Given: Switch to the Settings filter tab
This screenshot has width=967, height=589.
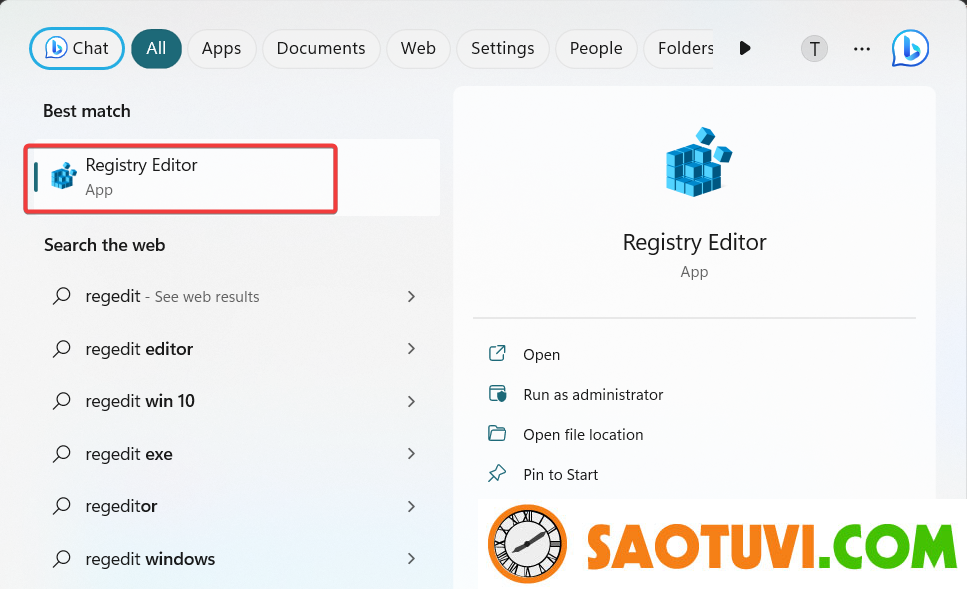Looking at the screenshot, I should click(503, 48).
